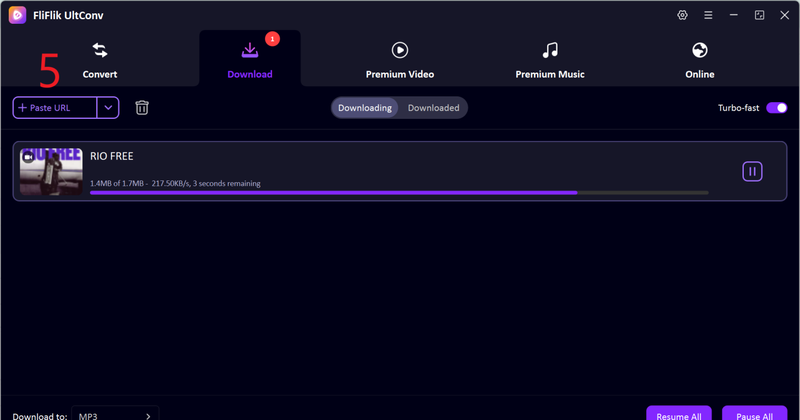Screen dimensions: 800x420
Task: Click the '3 seconds remaining' status text
Action: (x=227, y=183)
